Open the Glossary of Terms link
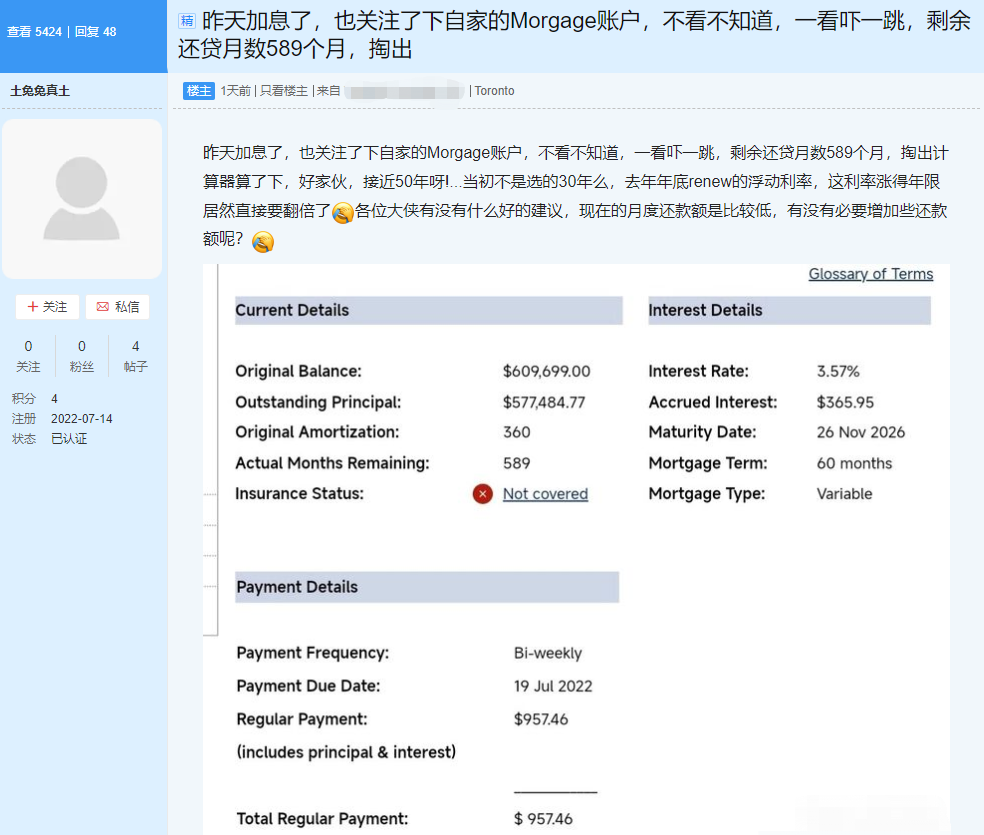Viewport: 984px width, 835px height. [x=870, y=274]
